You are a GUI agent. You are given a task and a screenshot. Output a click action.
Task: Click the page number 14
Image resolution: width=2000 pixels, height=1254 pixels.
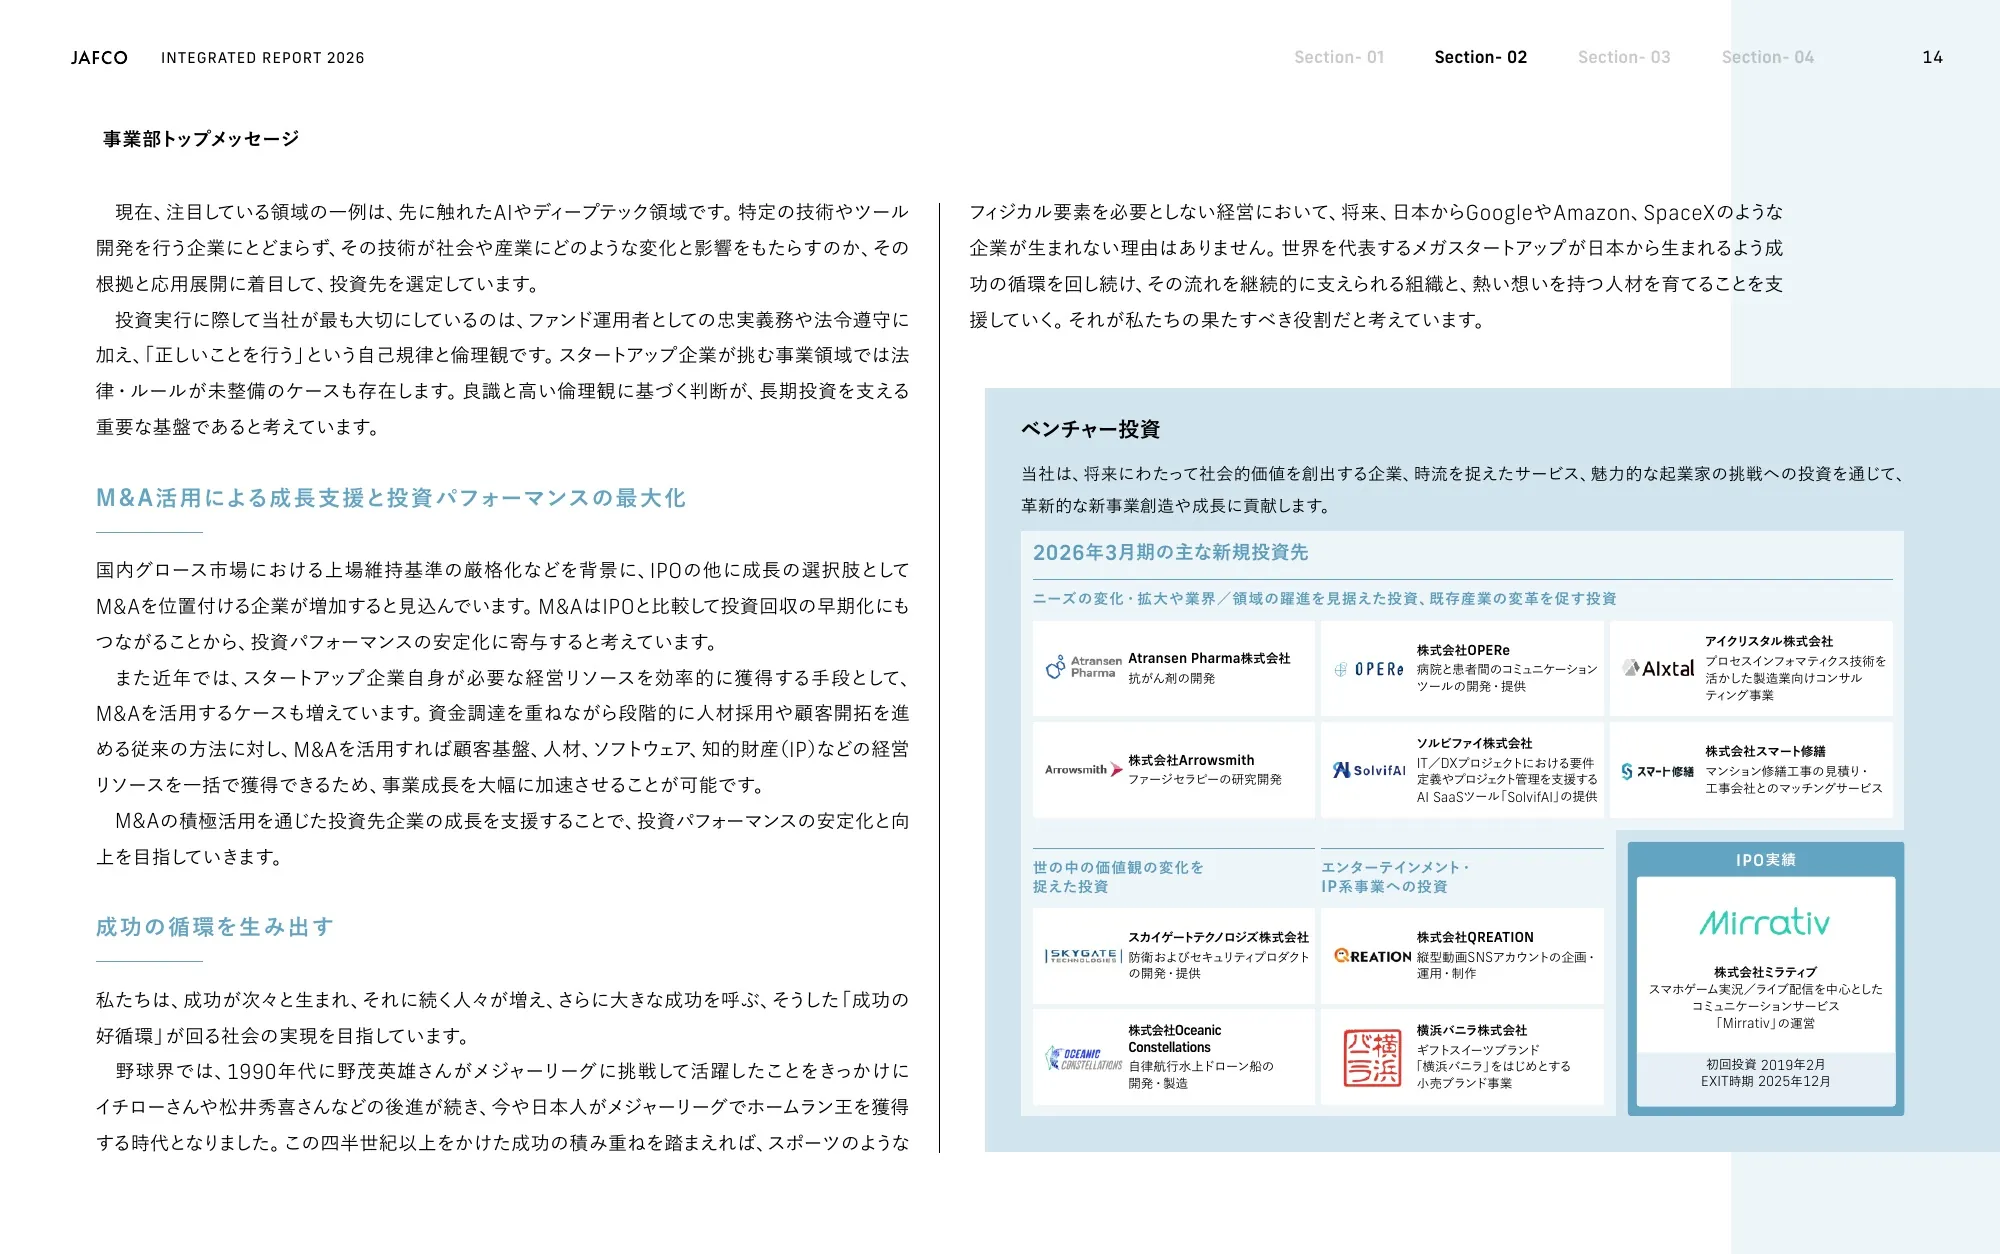pos(1932,57)
